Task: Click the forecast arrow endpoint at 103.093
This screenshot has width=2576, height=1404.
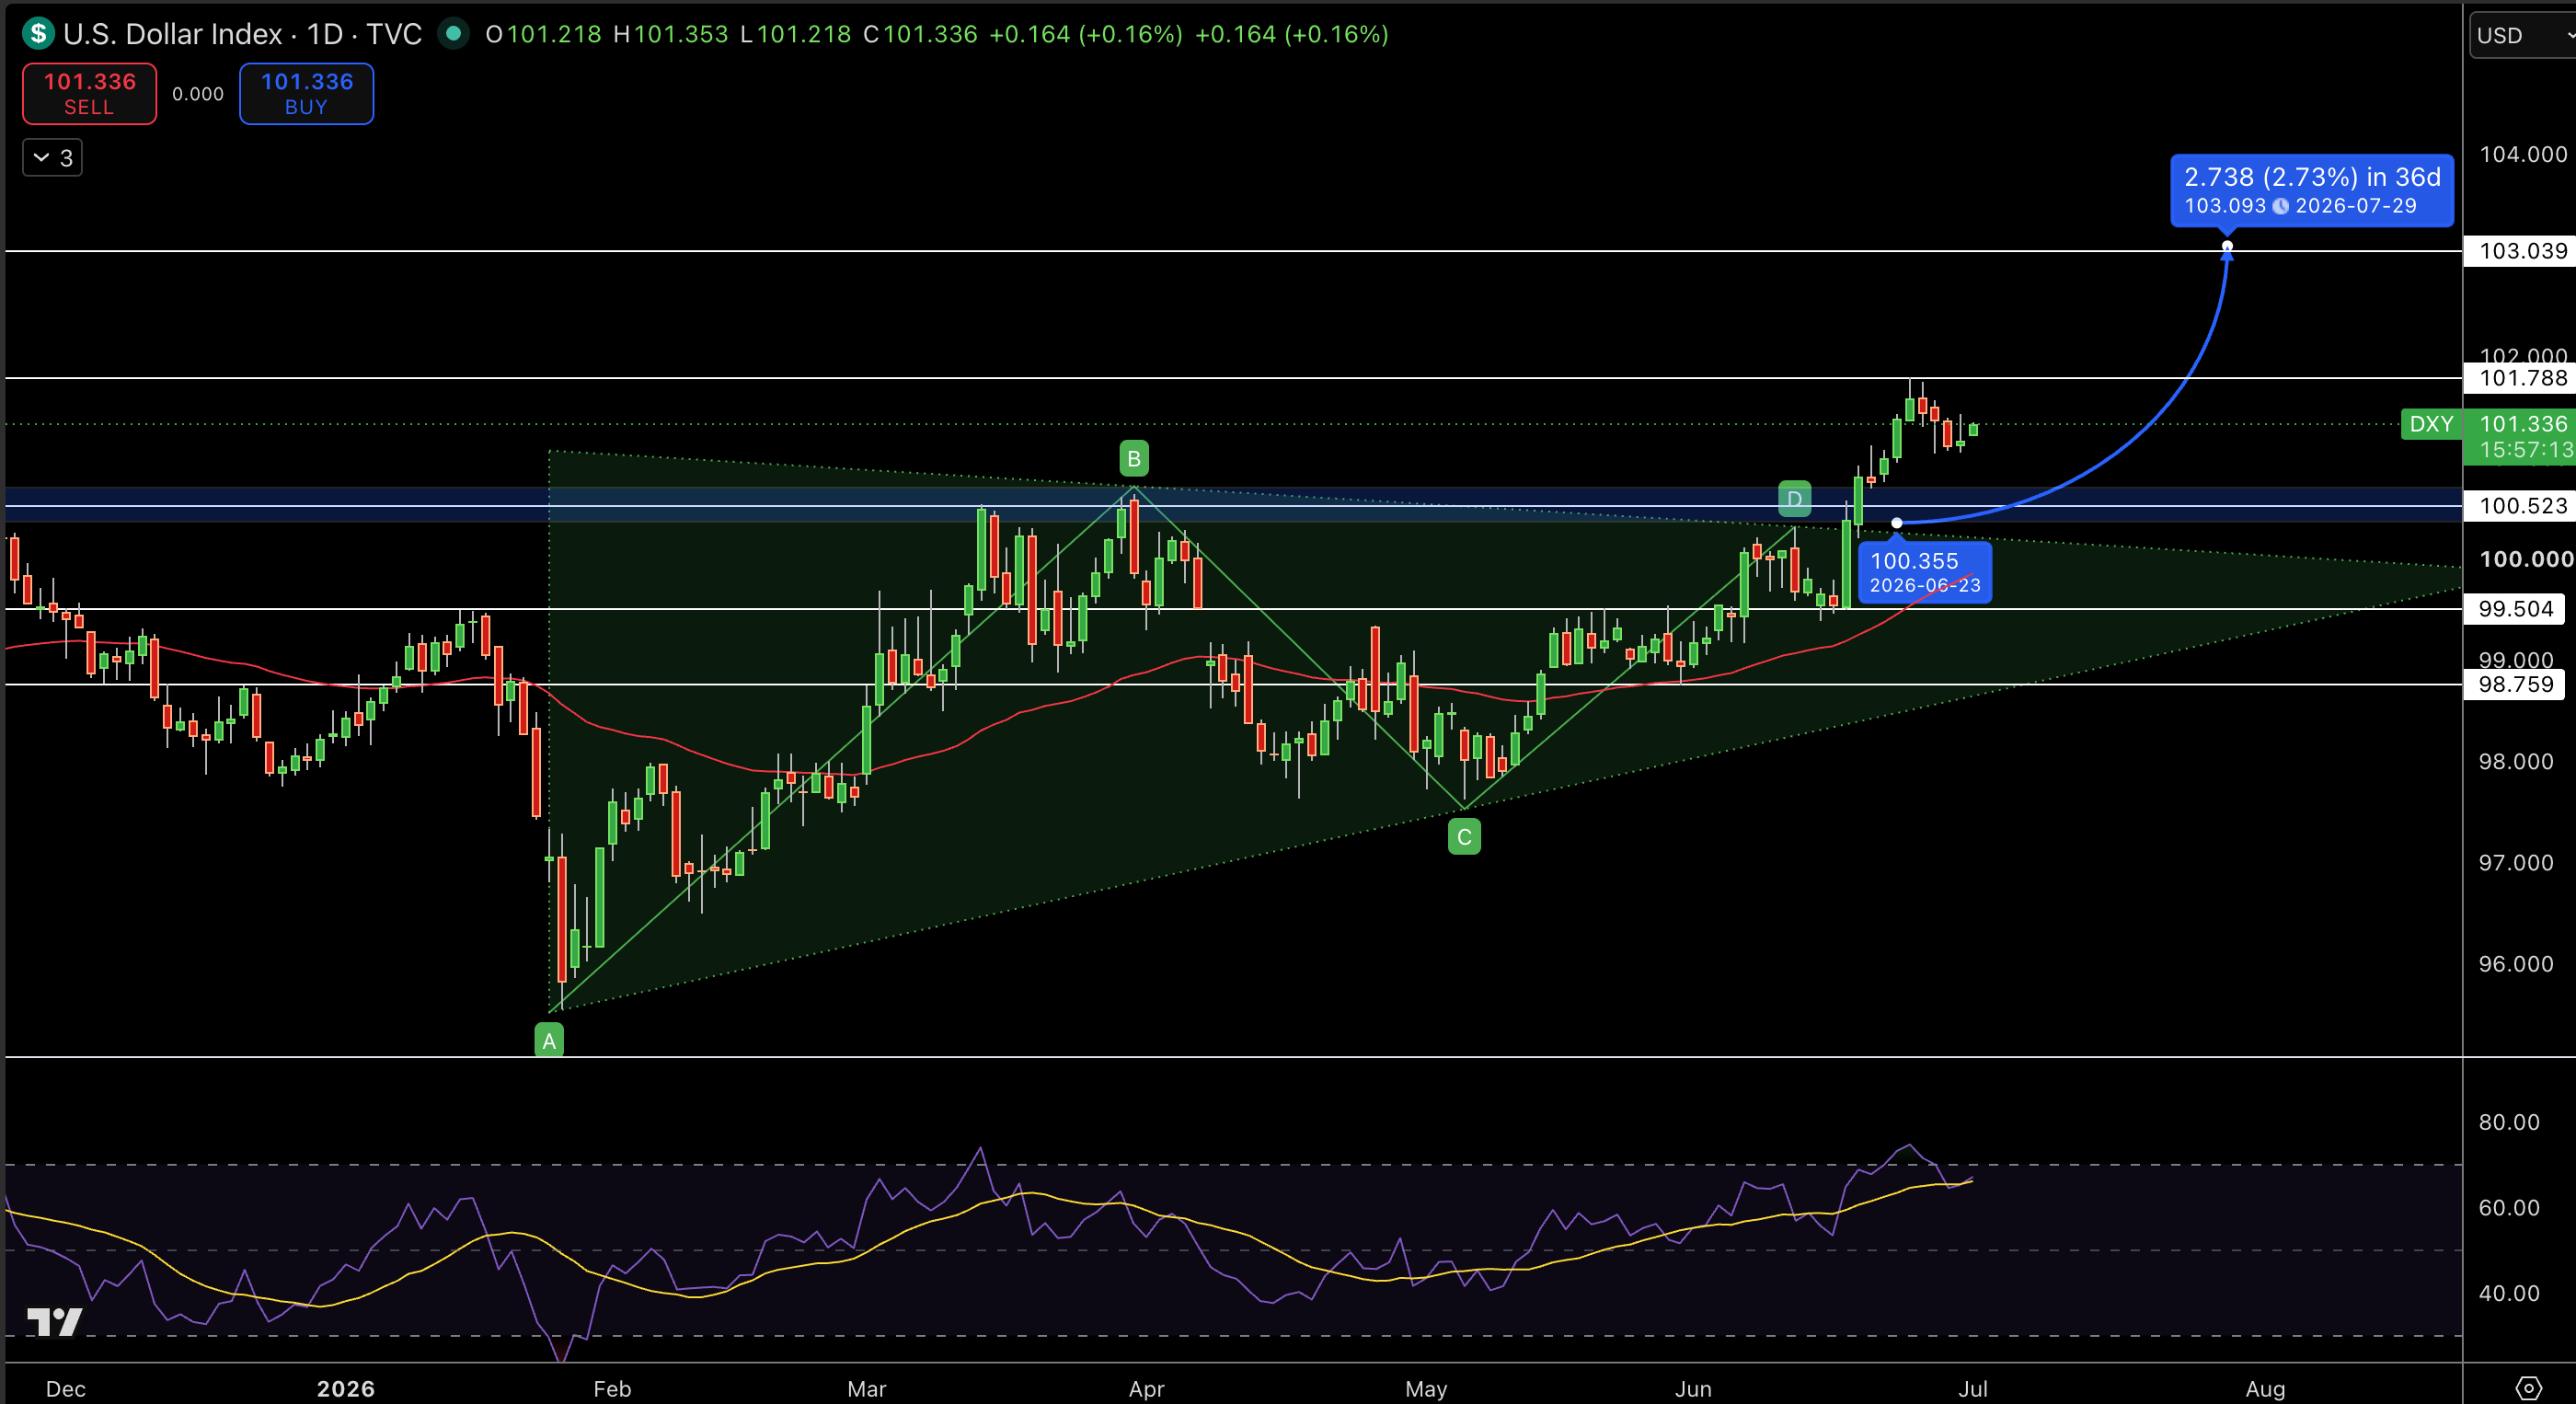Action: click(x=2227, y=246)
